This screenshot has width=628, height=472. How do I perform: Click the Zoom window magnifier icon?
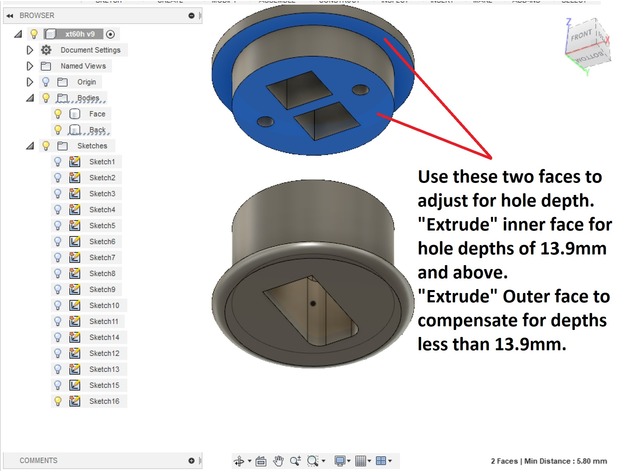tap(313, 461)
